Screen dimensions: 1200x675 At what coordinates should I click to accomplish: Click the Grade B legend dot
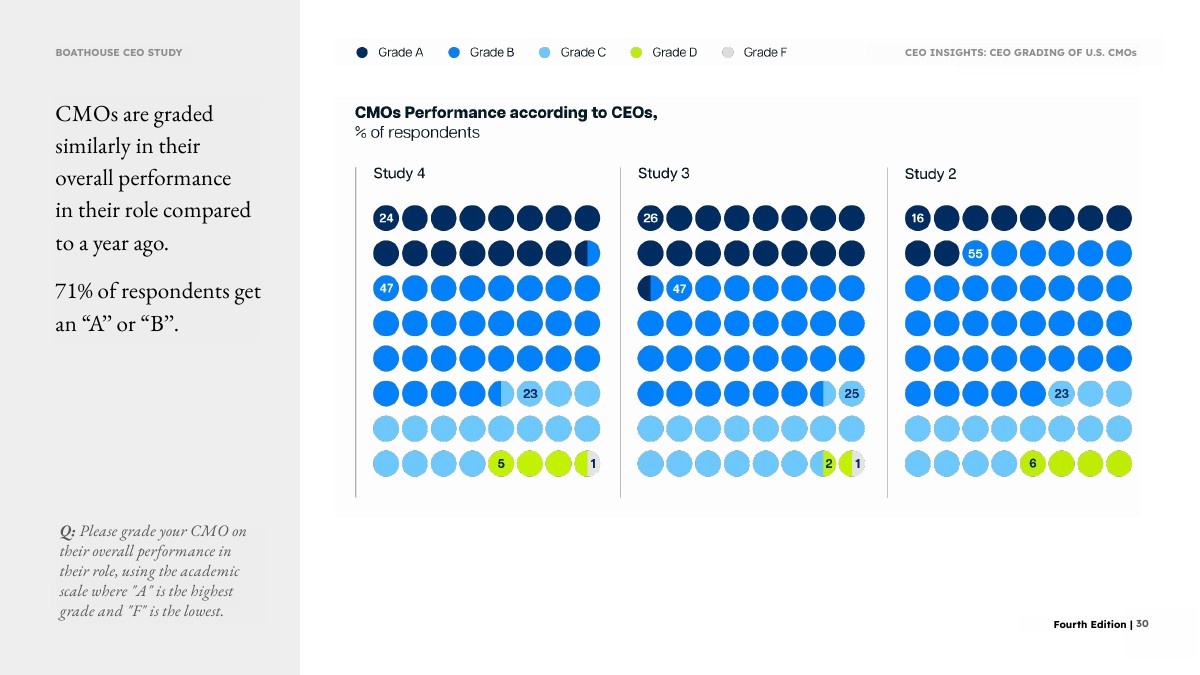coord(454,53)
